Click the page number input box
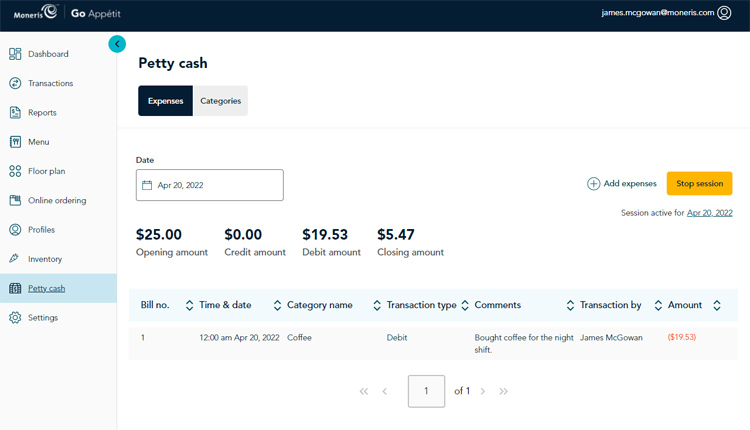 [426, 391]
